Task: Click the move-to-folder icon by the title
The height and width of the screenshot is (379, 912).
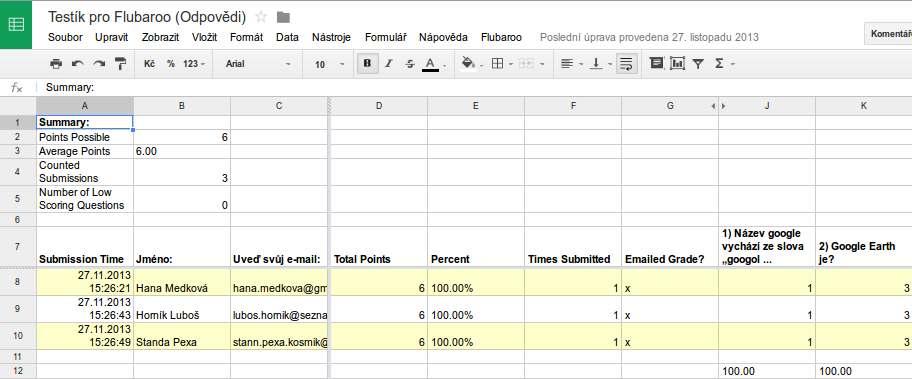Action: click(x=283, y=16)
